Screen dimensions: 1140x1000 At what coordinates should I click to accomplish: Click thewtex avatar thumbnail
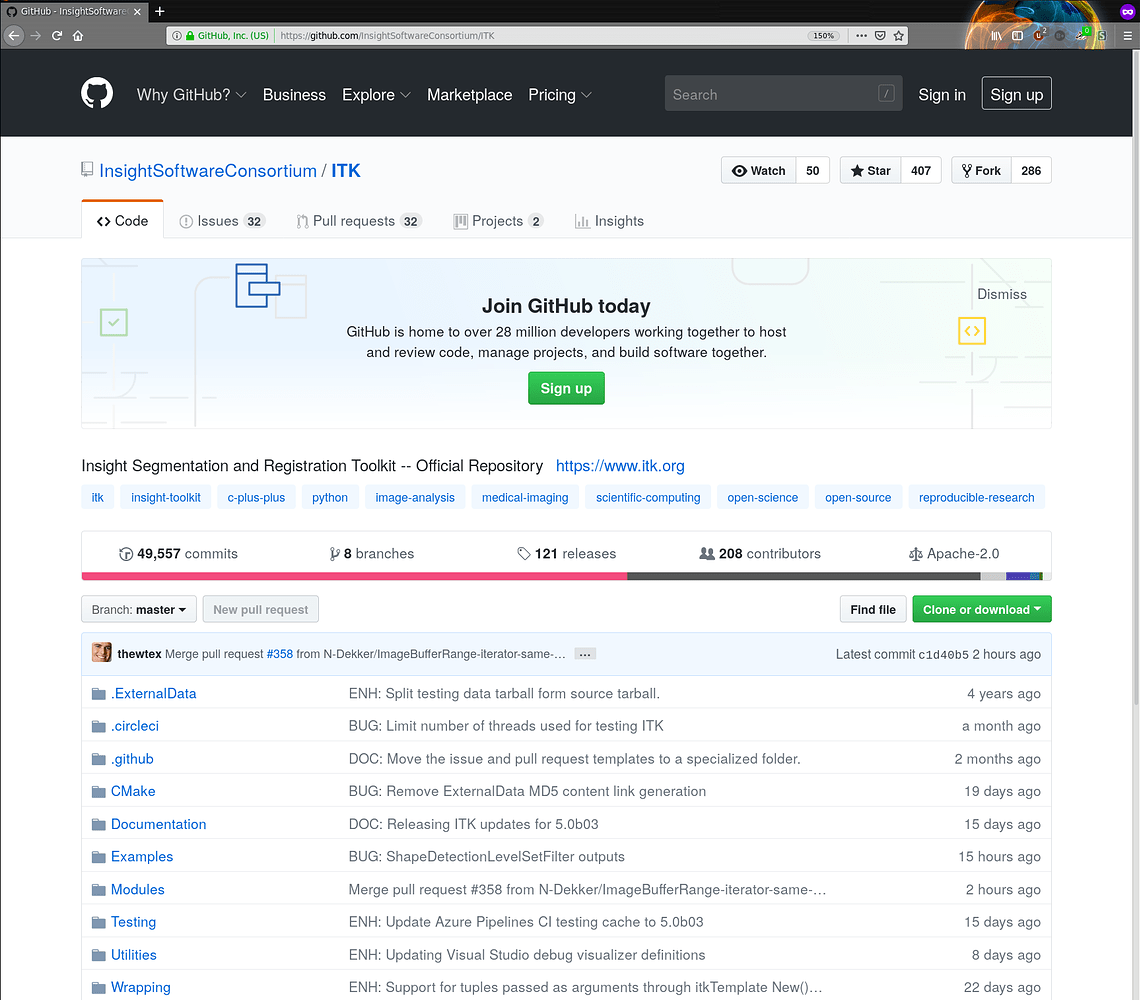pos(102,652)
